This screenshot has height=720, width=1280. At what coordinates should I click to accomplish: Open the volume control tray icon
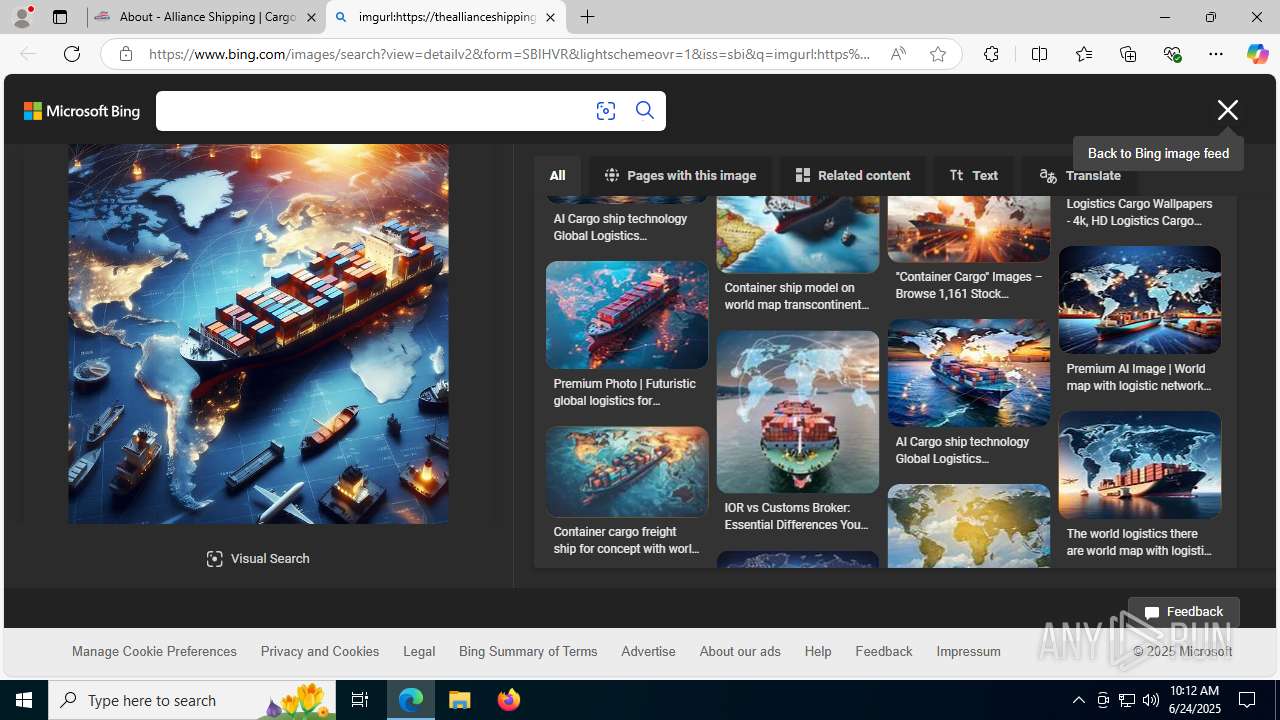(1151, 700)
